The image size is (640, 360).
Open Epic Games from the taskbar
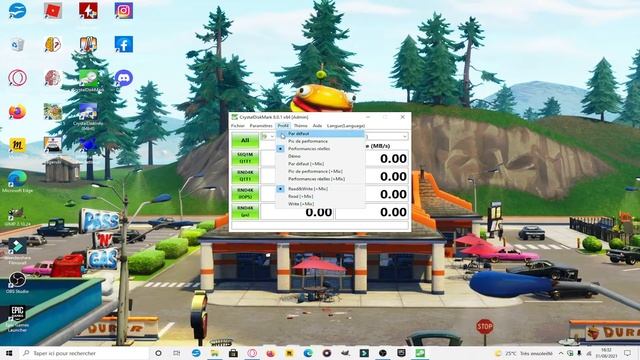(402, 353)
